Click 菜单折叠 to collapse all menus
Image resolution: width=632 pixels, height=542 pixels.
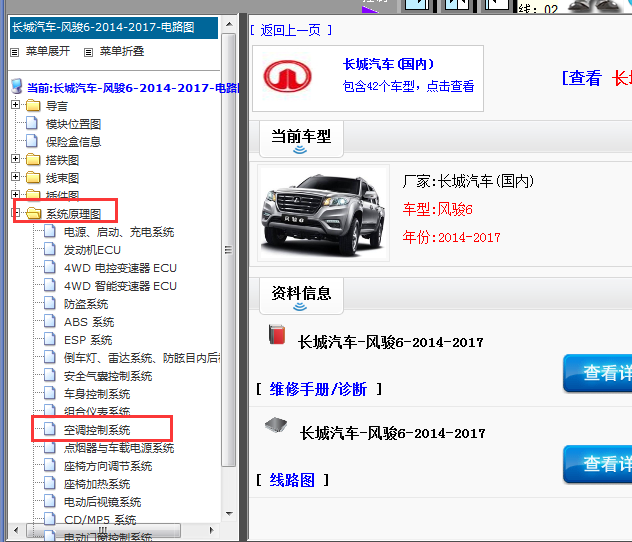[122, 51]
